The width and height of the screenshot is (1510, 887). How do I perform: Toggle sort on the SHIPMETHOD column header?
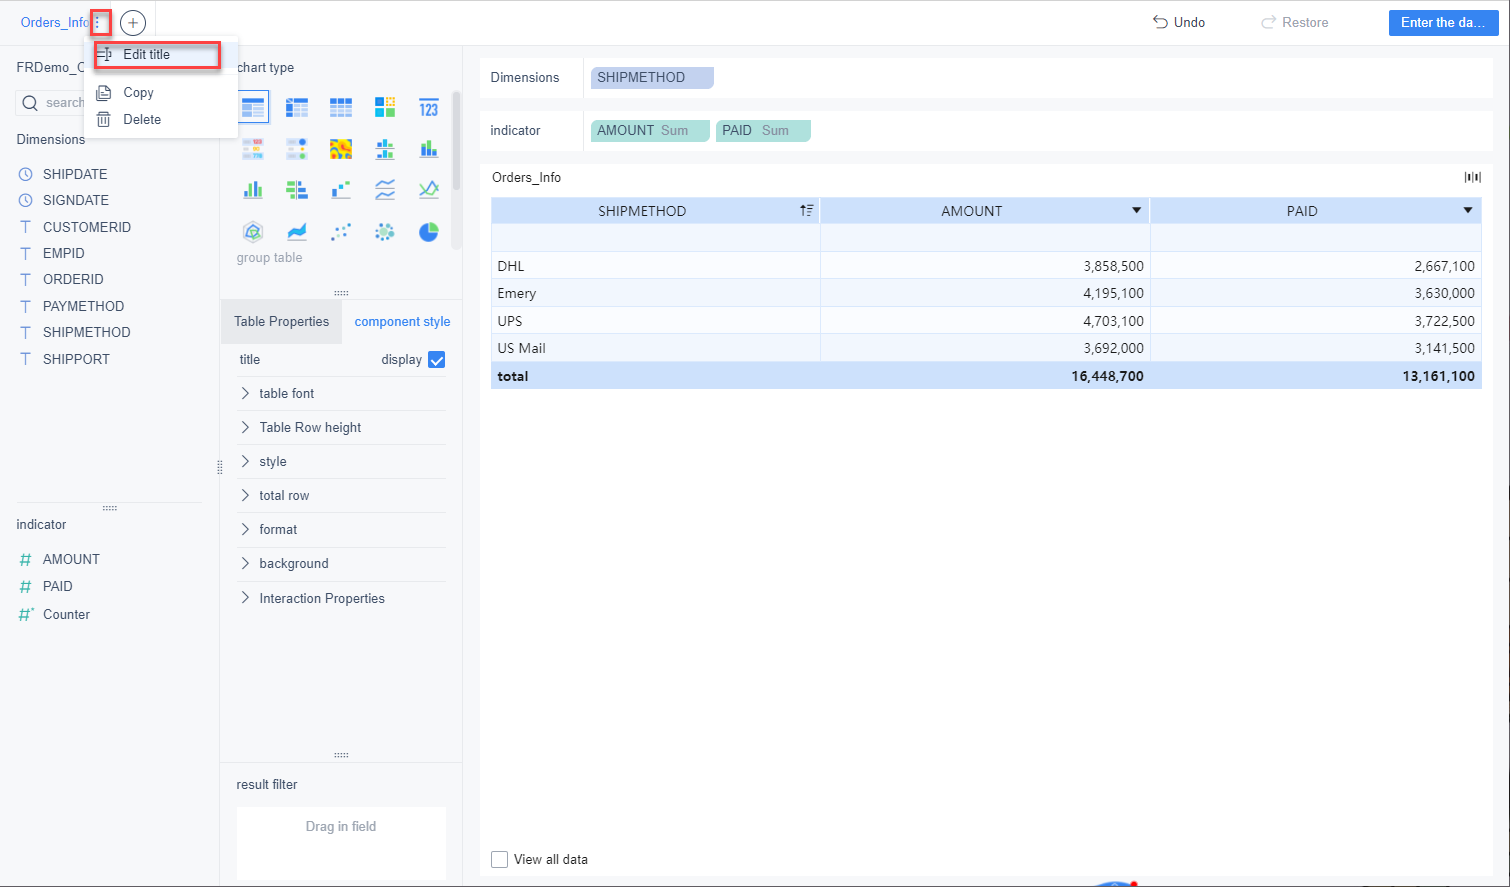806,211
